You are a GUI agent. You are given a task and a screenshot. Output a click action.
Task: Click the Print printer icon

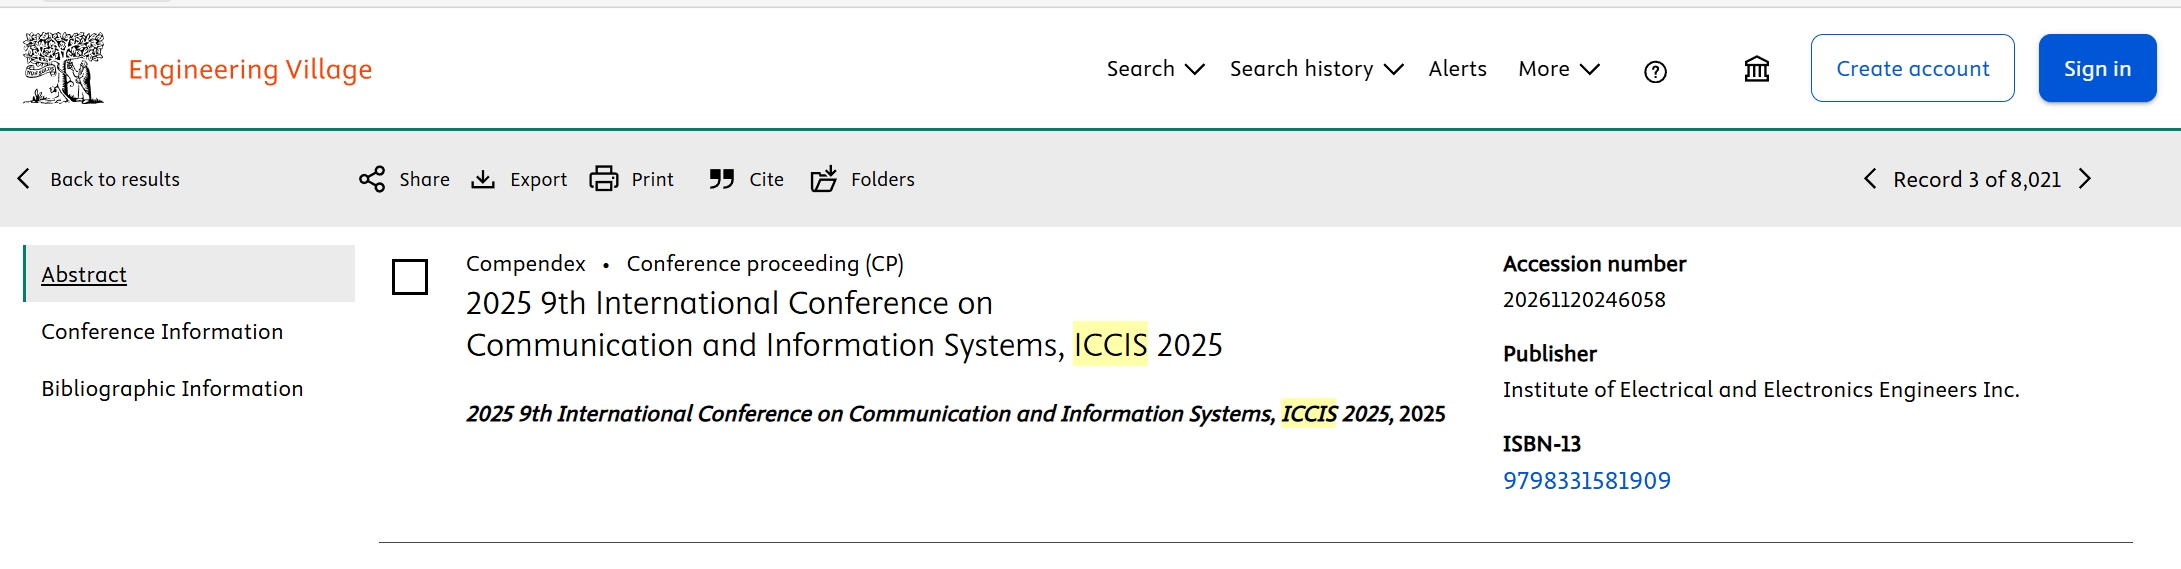coord(604,179)
